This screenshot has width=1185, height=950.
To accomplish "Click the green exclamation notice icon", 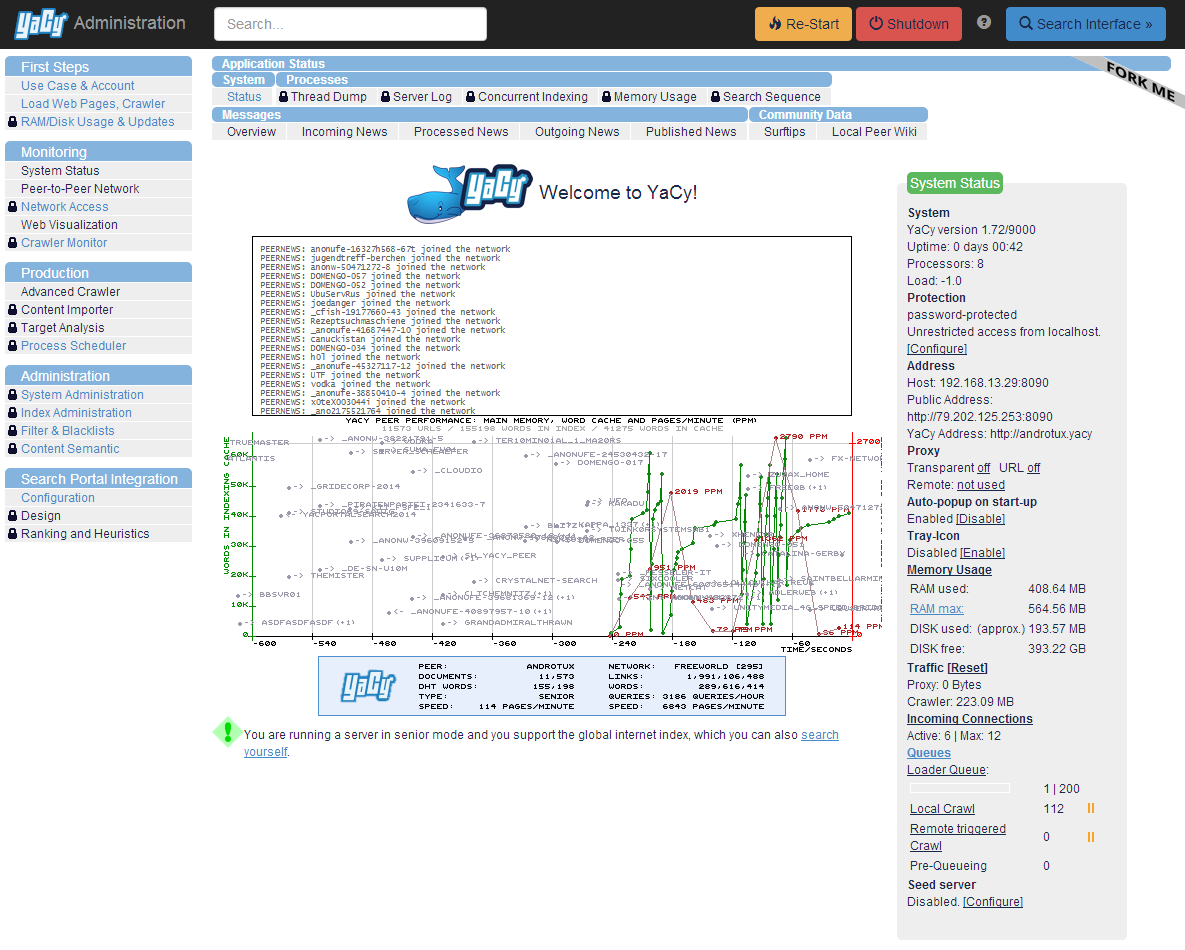I will pos(227,732).
